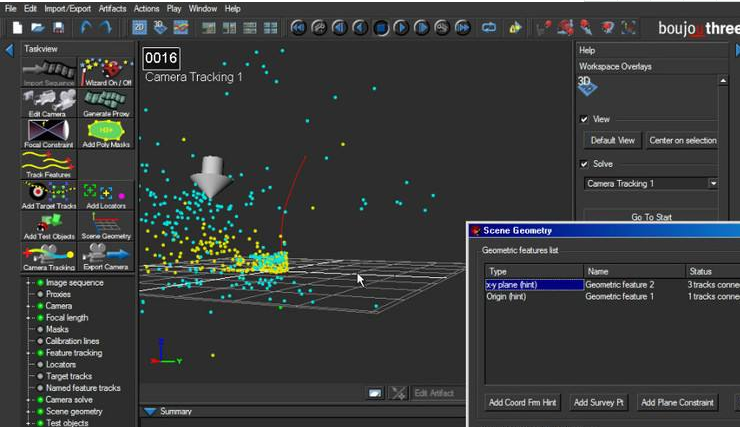Toggle the Solve checkbox
Viewport: 740px width, 427px height.
tap(585, 164)
